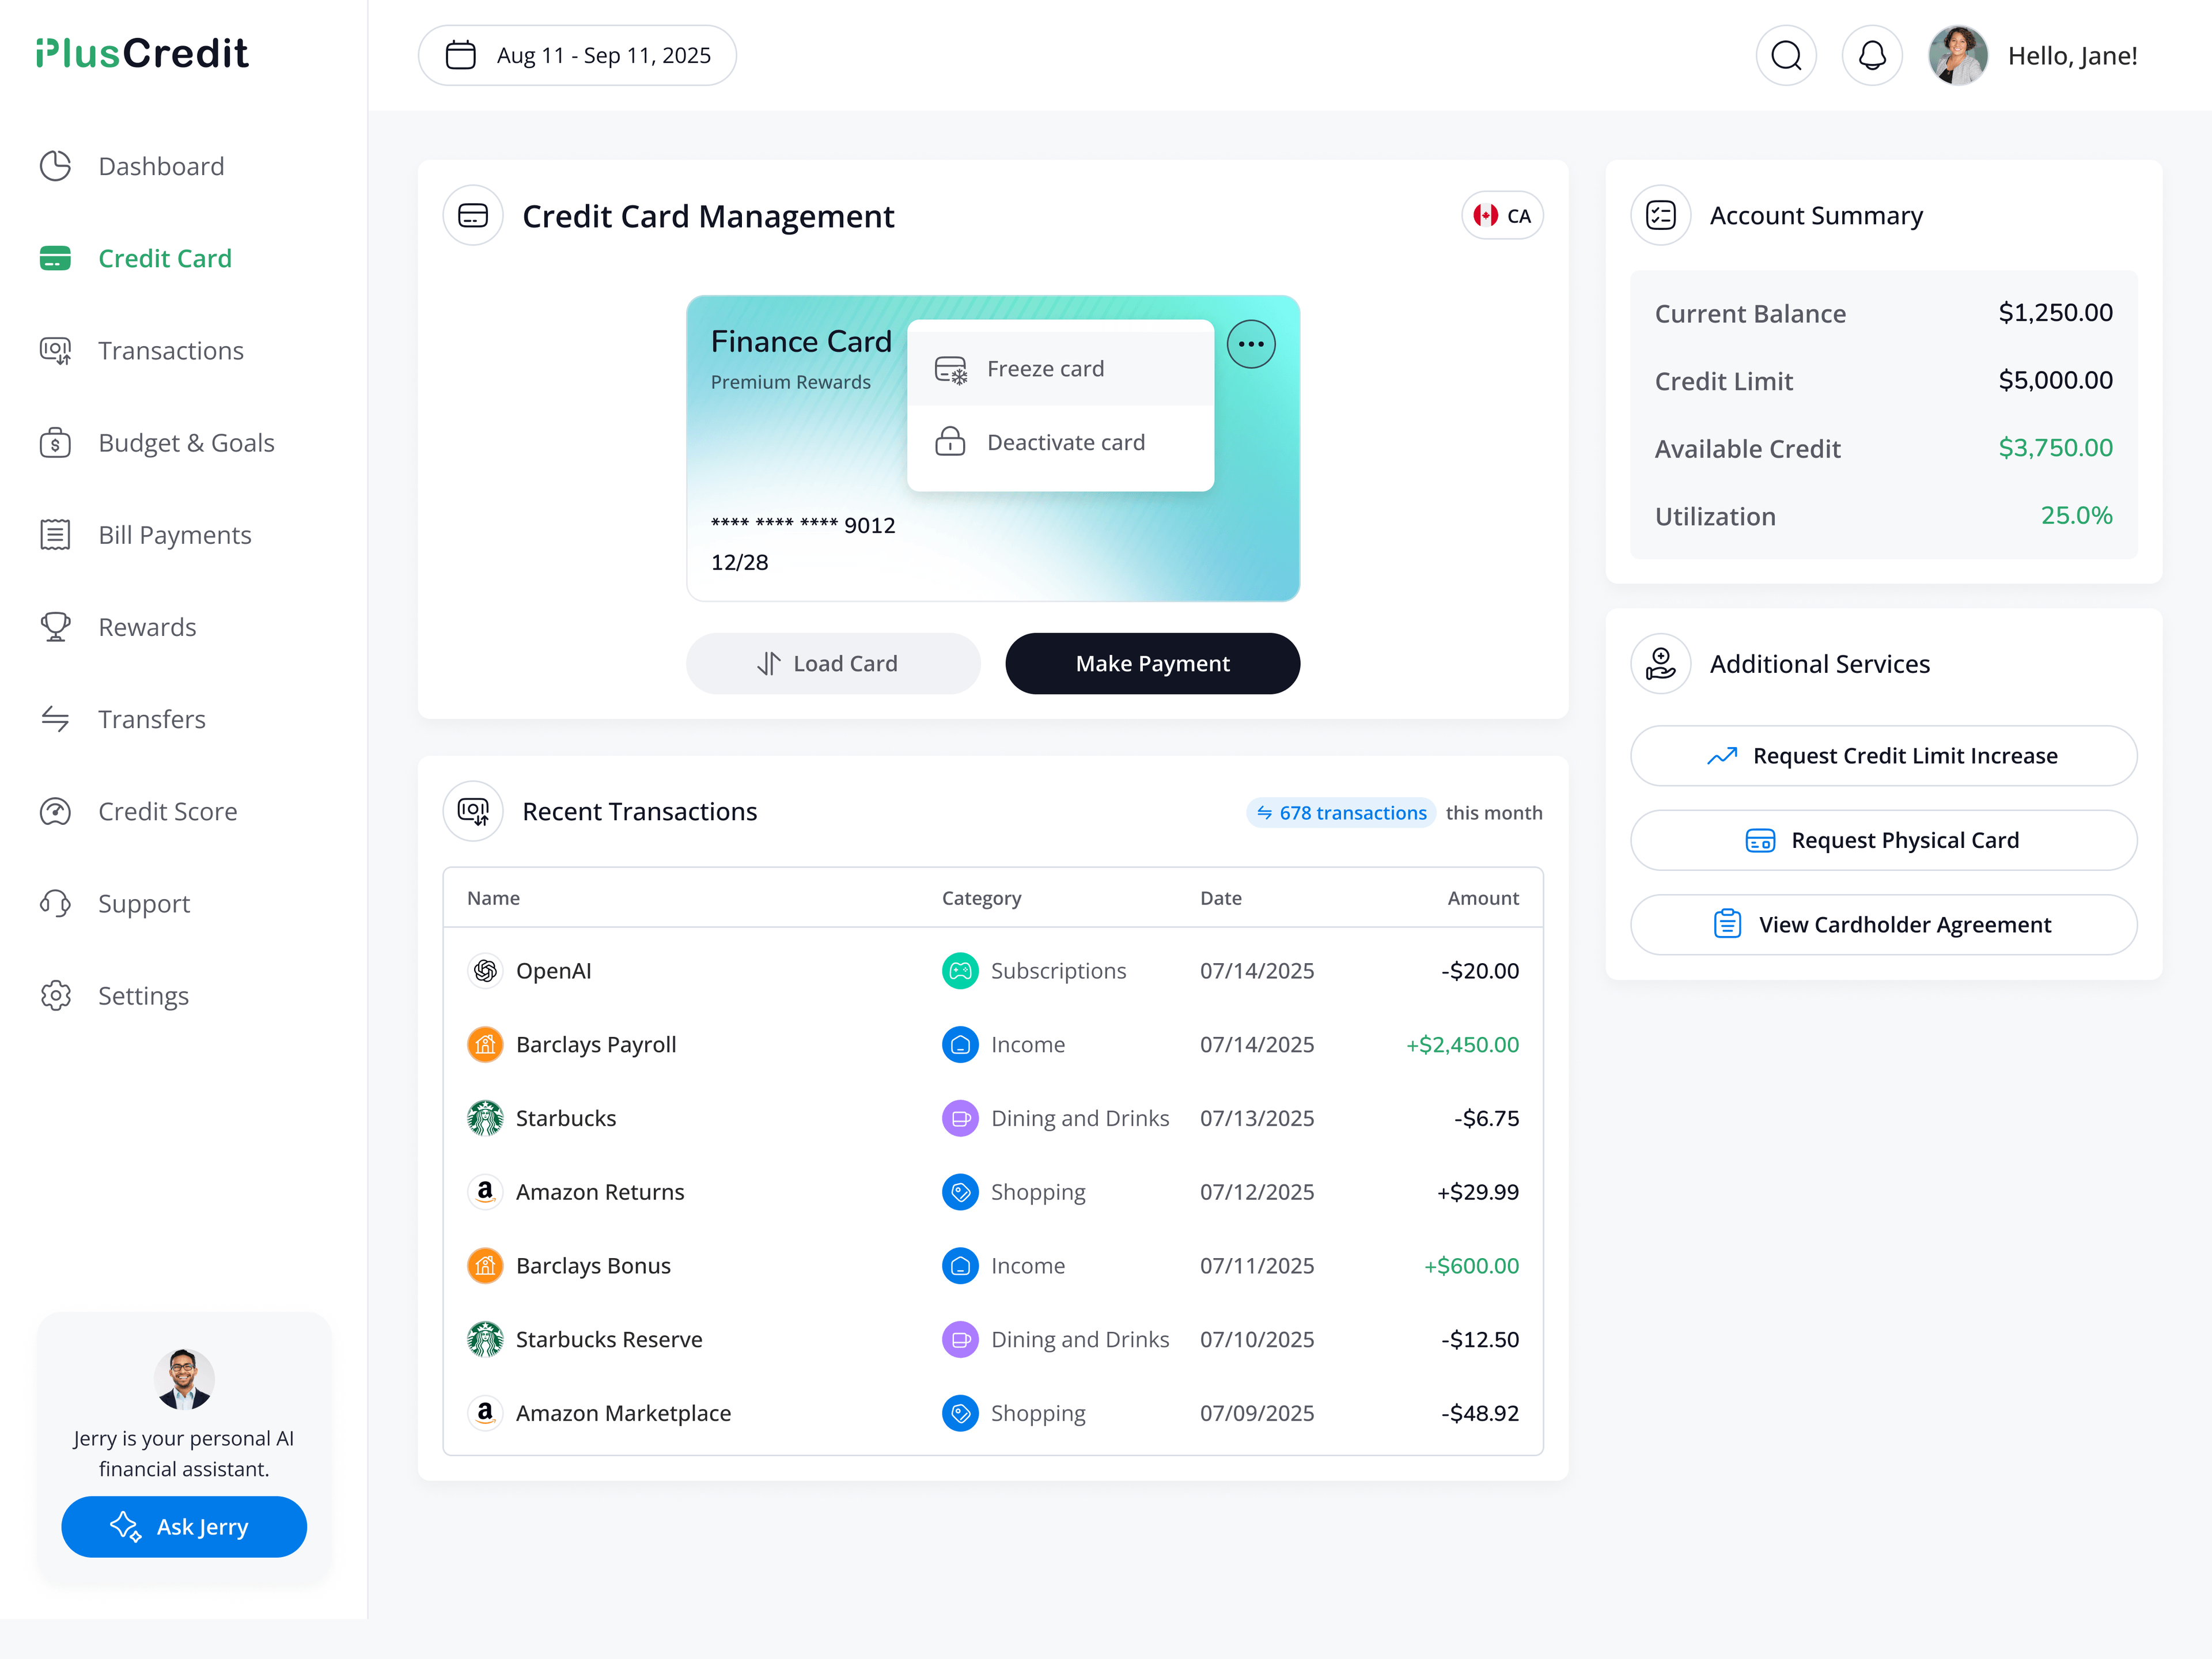The height and width of the screenshot is (1659, 2212).
Task: Click the Utilization 25.0% value
Action: tap(2076, 516)
